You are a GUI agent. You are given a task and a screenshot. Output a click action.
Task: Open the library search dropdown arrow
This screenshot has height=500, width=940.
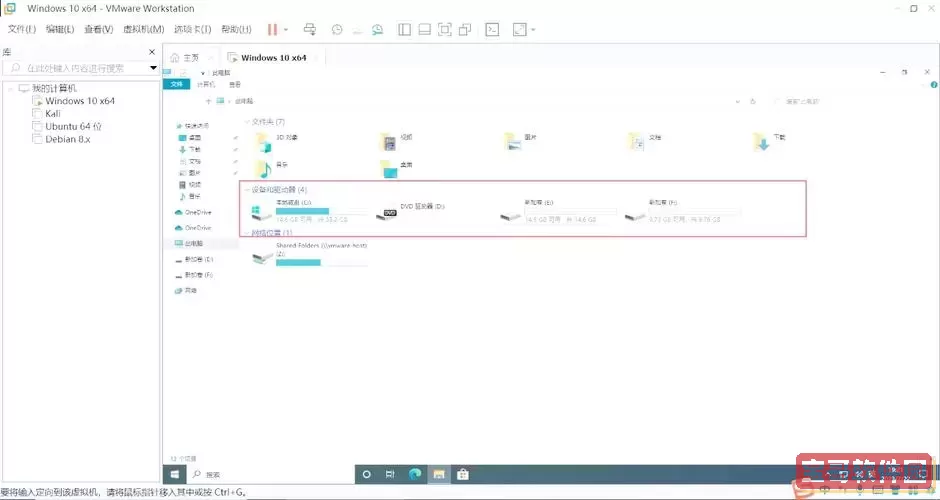[153, 68]
